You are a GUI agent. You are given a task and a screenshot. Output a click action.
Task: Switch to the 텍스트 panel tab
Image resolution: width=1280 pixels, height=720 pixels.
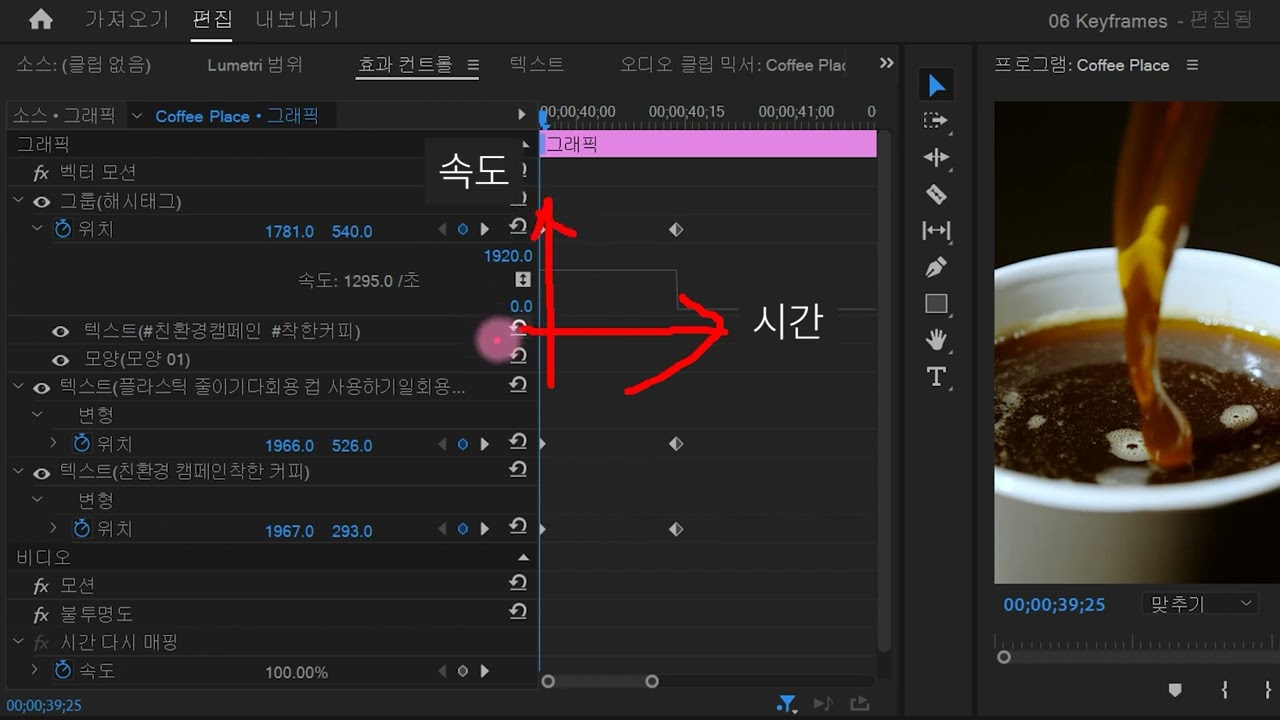point(536,63)
